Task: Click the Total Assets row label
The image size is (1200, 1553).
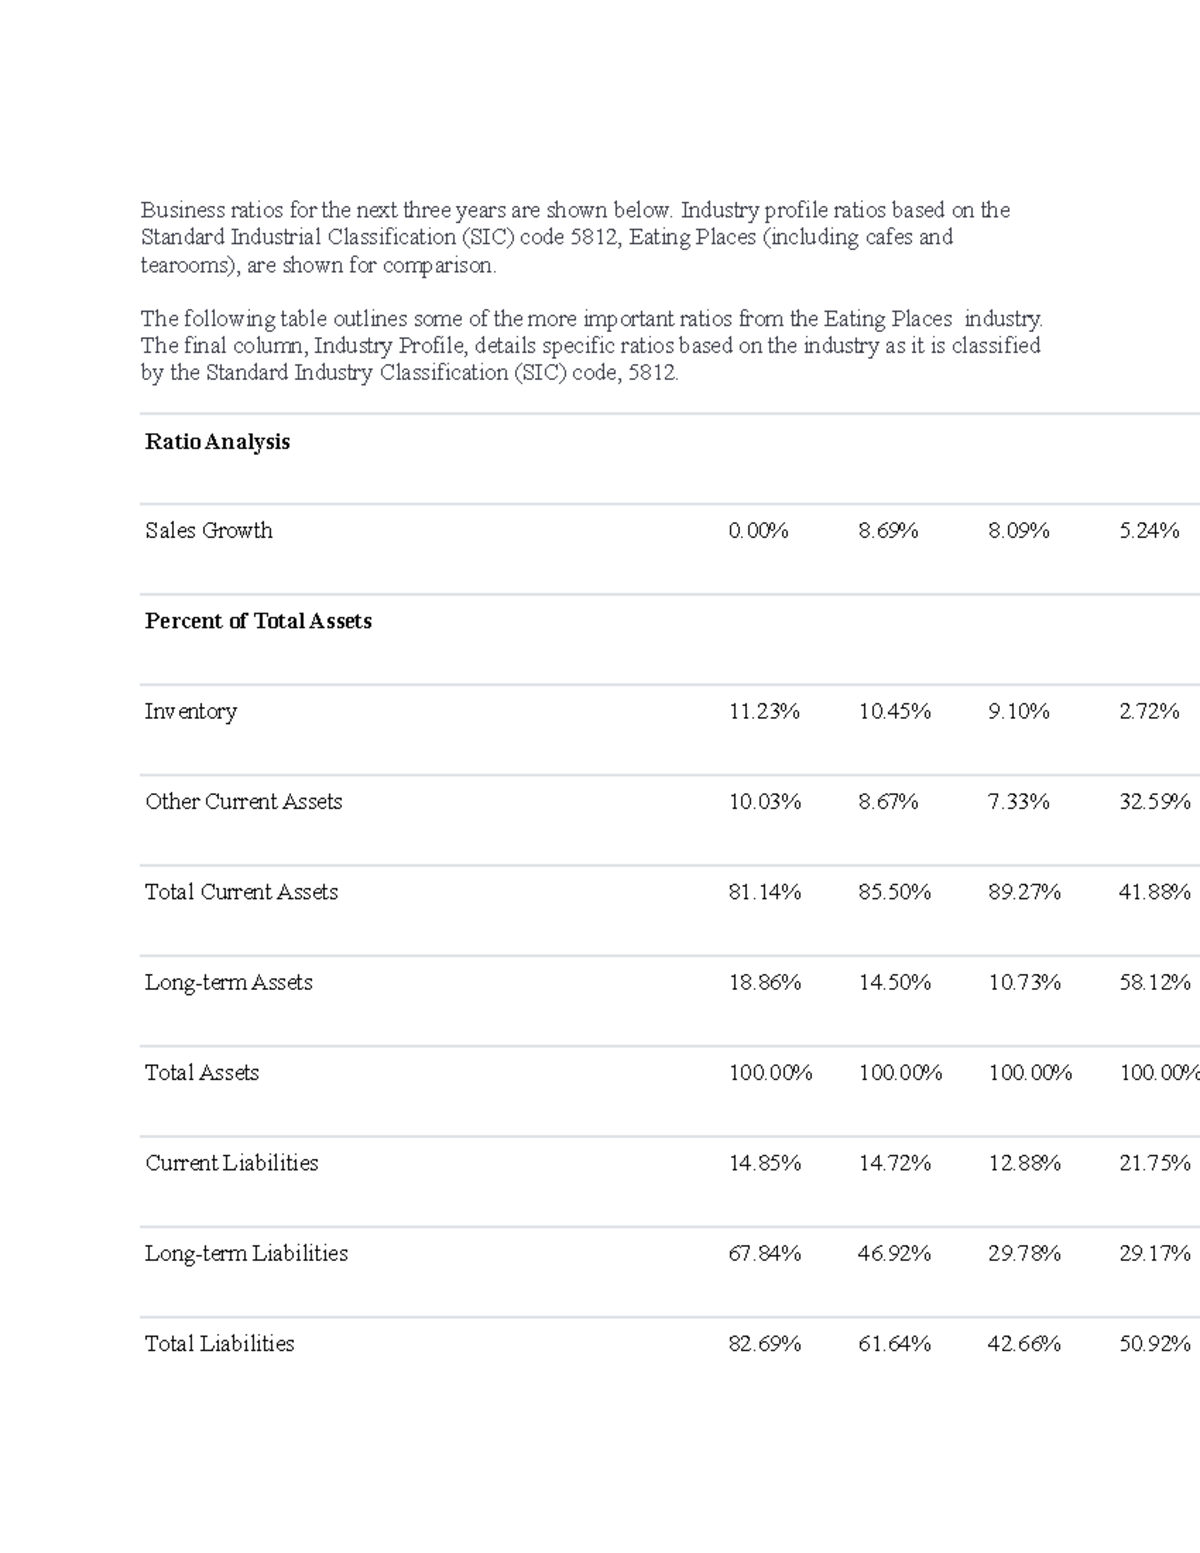Action: click(201, 1073)
